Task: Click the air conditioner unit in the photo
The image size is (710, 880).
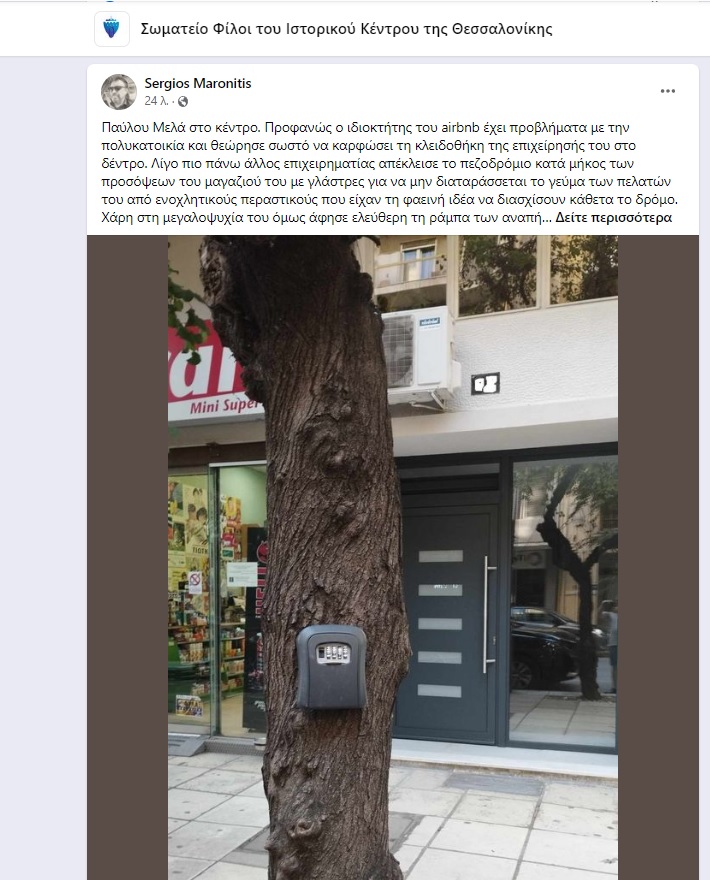Action: [418, 355]
